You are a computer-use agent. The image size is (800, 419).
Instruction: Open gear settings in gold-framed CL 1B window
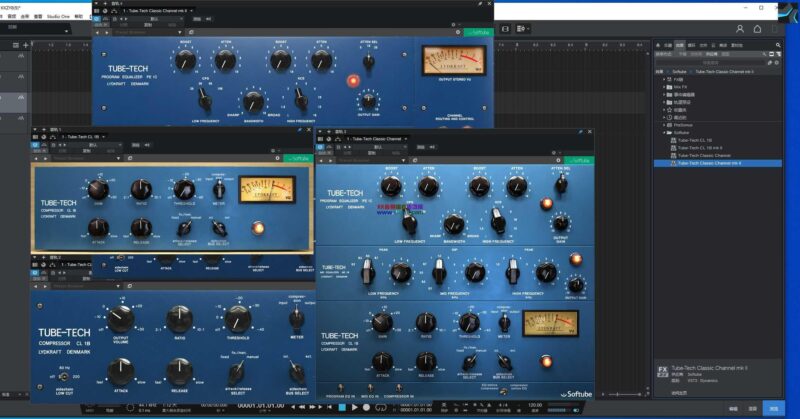278,158
